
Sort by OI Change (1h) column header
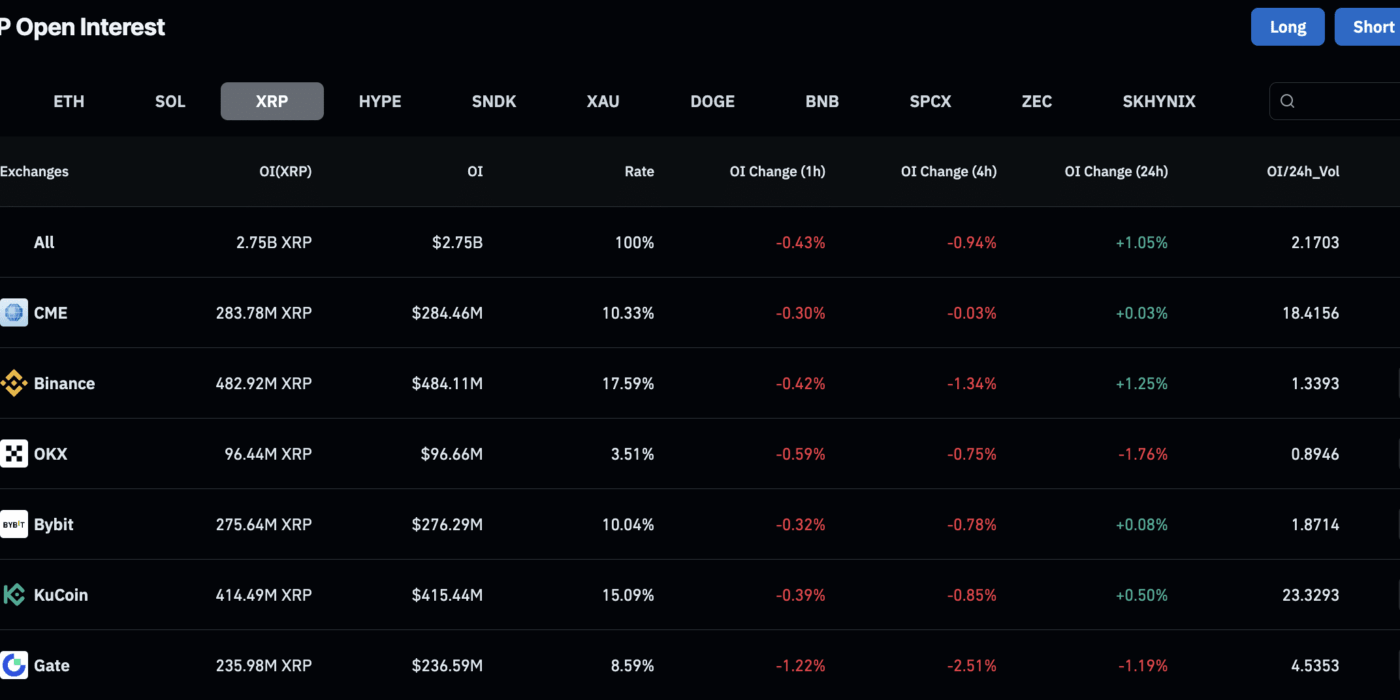777,171
